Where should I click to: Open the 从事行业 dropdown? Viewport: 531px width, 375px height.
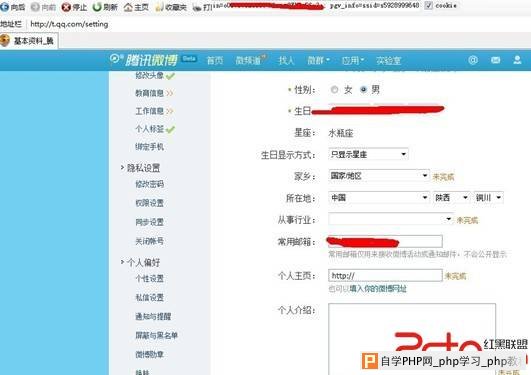[391, 219]
